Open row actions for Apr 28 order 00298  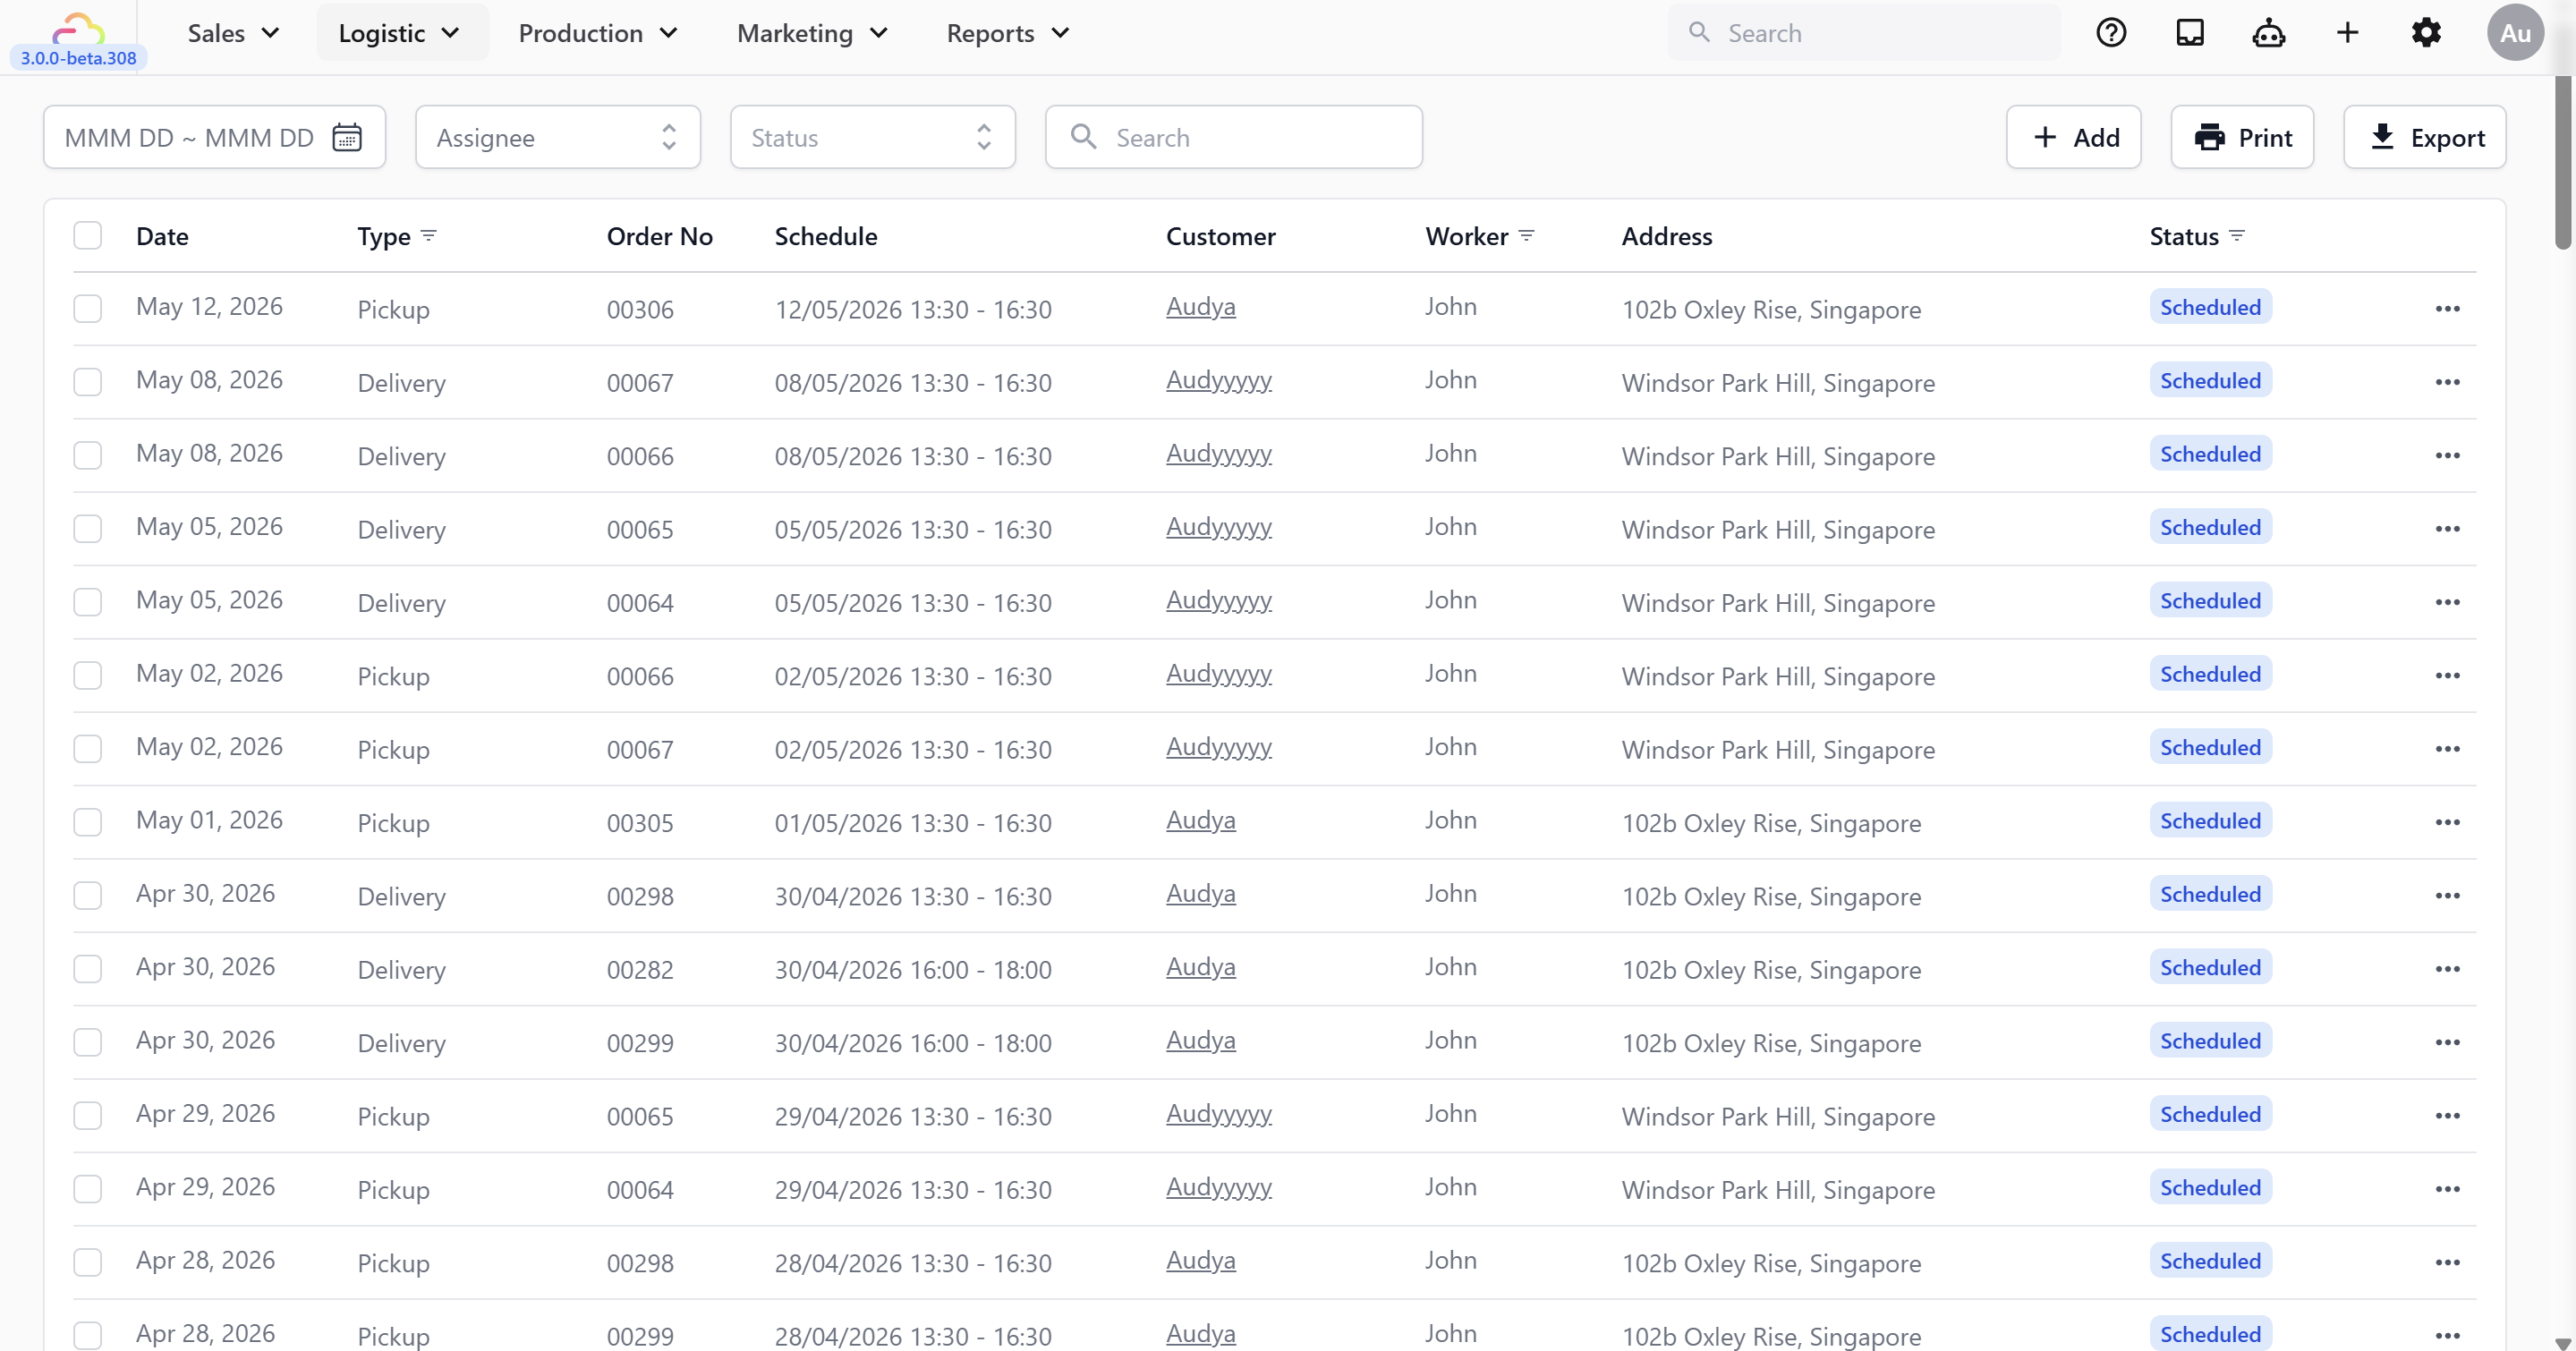click(x=2447, y=1262)
